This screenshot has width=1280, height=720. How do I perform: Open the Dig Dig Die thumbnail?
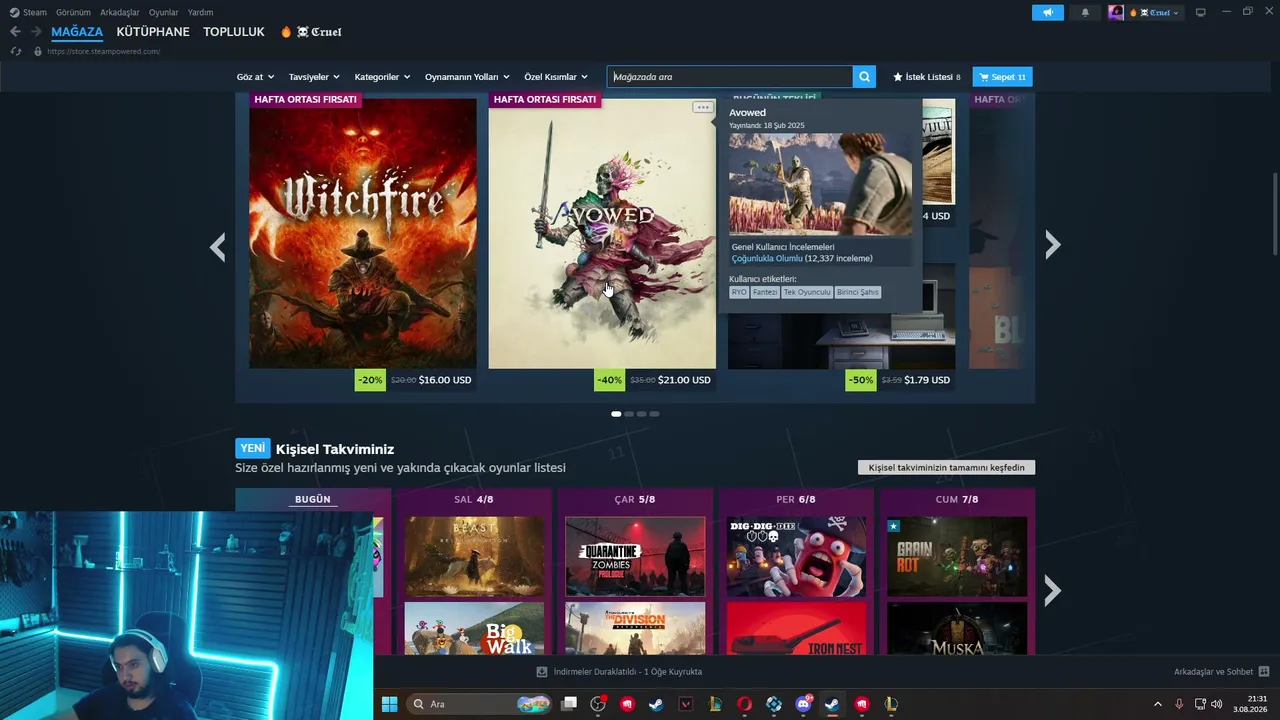pyautogui.click(x=797, y=556)
